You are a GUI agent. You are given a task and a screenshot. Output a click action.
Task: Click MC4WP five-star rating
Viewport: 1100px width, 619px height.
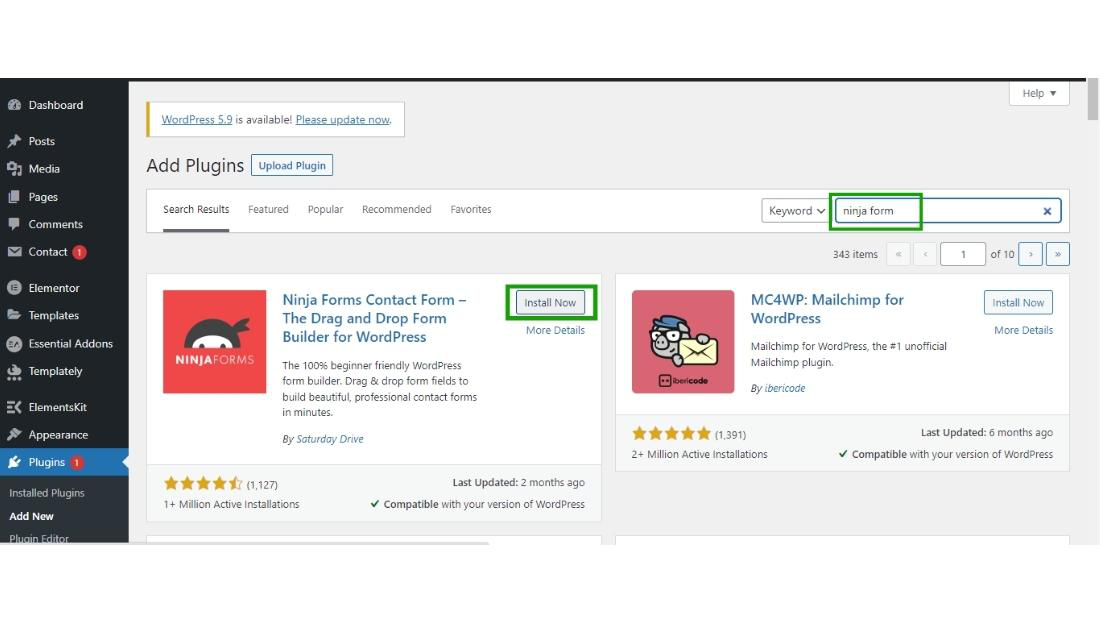click(x=671, y=434)
